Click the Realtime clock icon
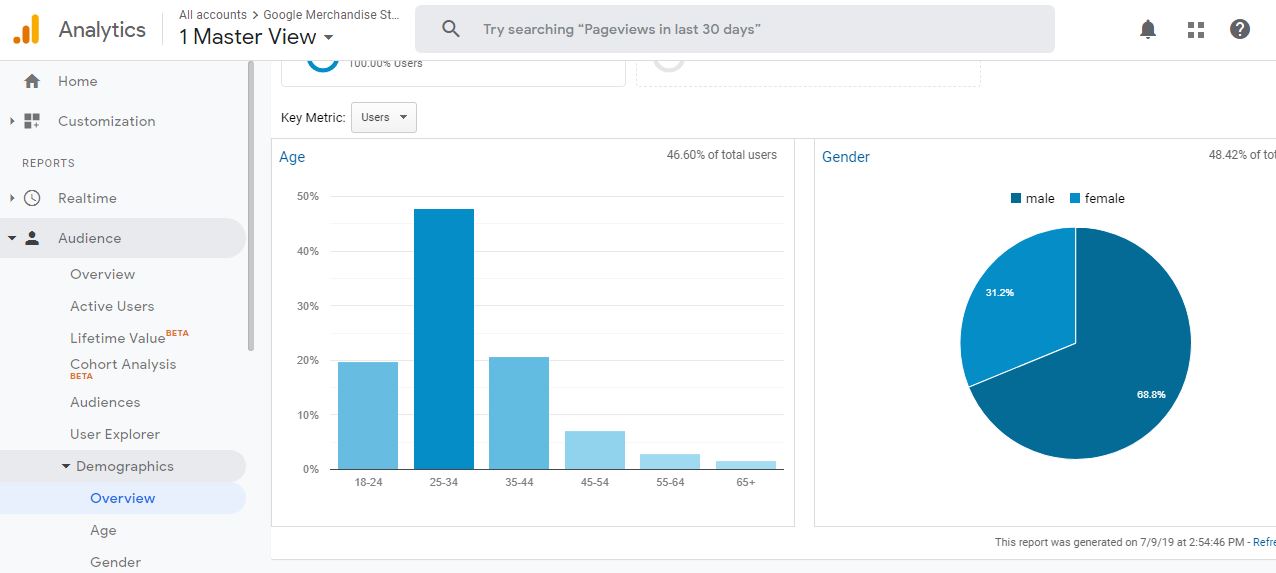 click(32, 198)
